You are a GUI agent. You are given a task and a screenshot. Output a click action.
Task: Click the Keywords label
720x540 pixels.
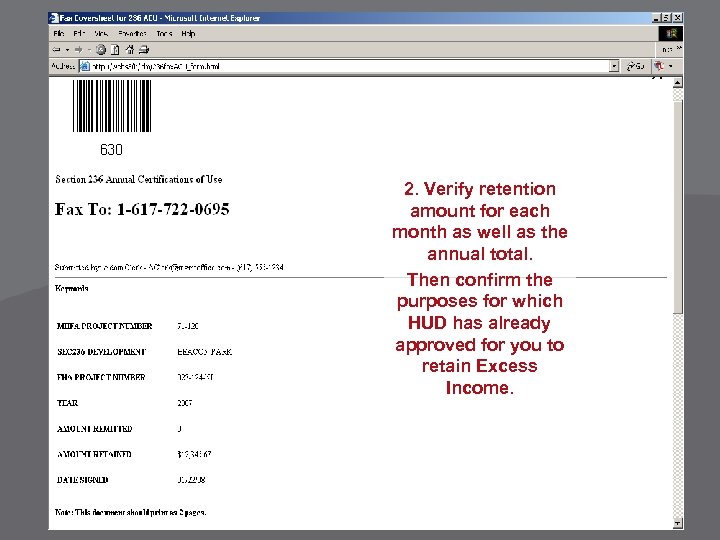coord(72,288)
